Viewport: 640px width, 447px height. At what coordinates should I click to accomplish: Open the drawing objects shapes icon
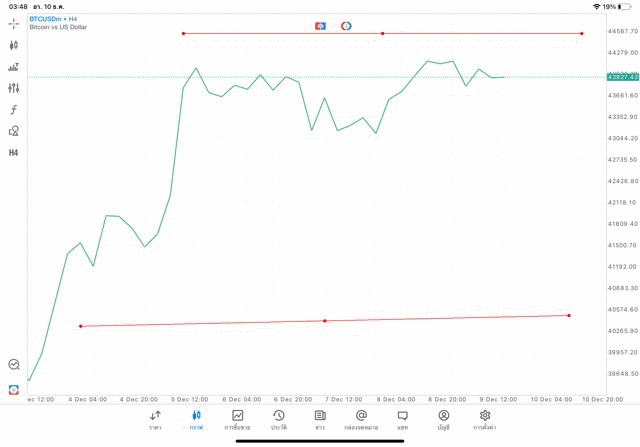pyautogui.click(x=14, y=131)
